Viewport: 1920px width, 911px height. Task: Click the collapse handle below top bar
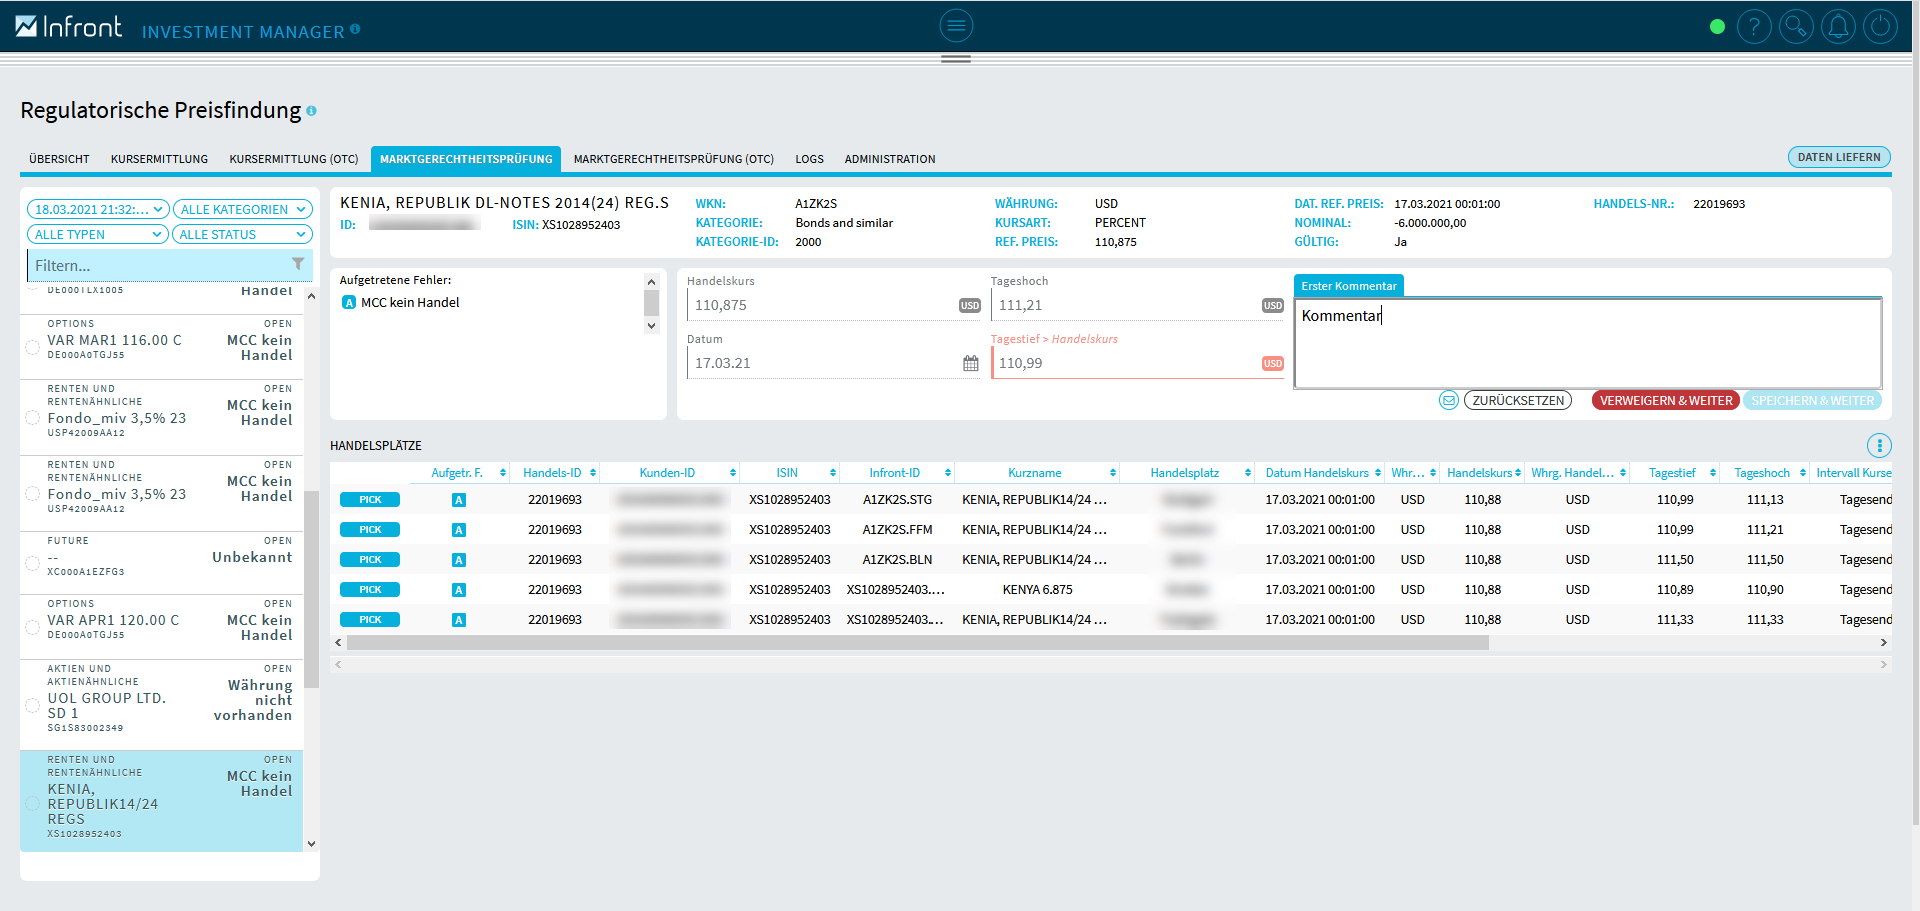pyautogui.click(x=956, y=59)
